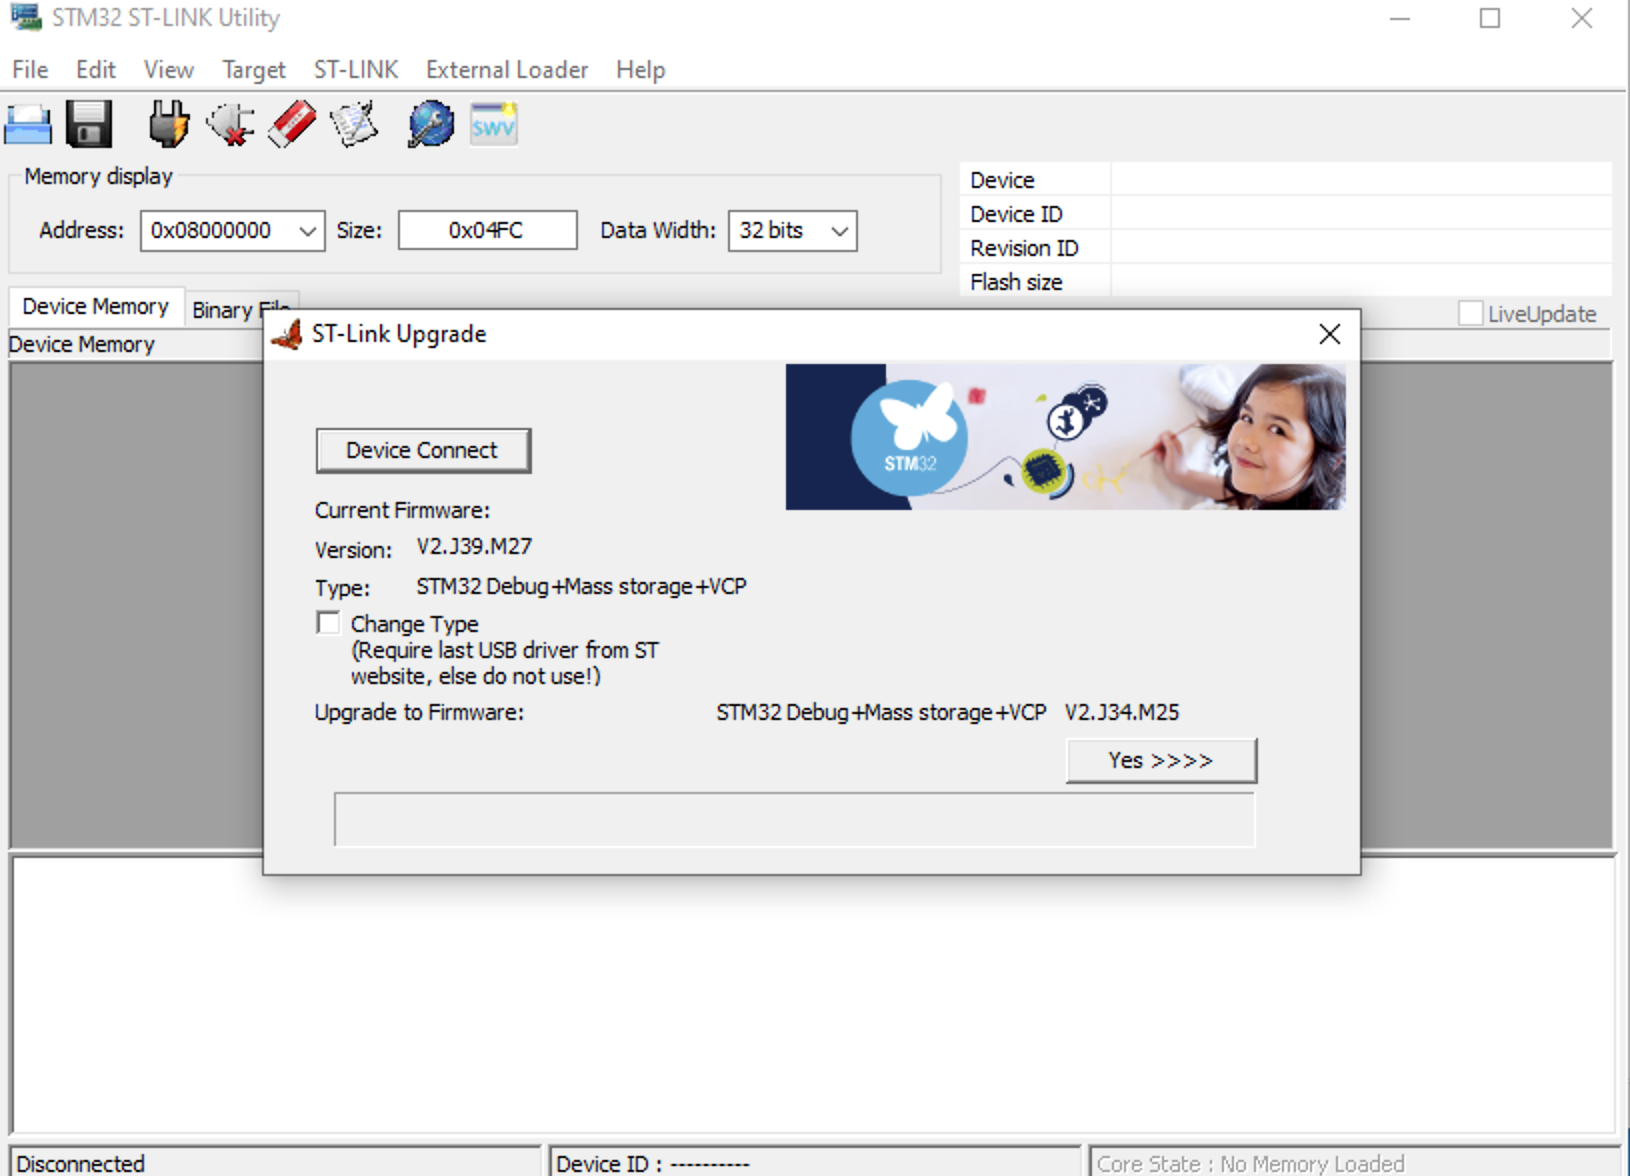Click the Program verify notepad icon
Viewport: 1630px width, 1176px height.
(x=354, y=124)
